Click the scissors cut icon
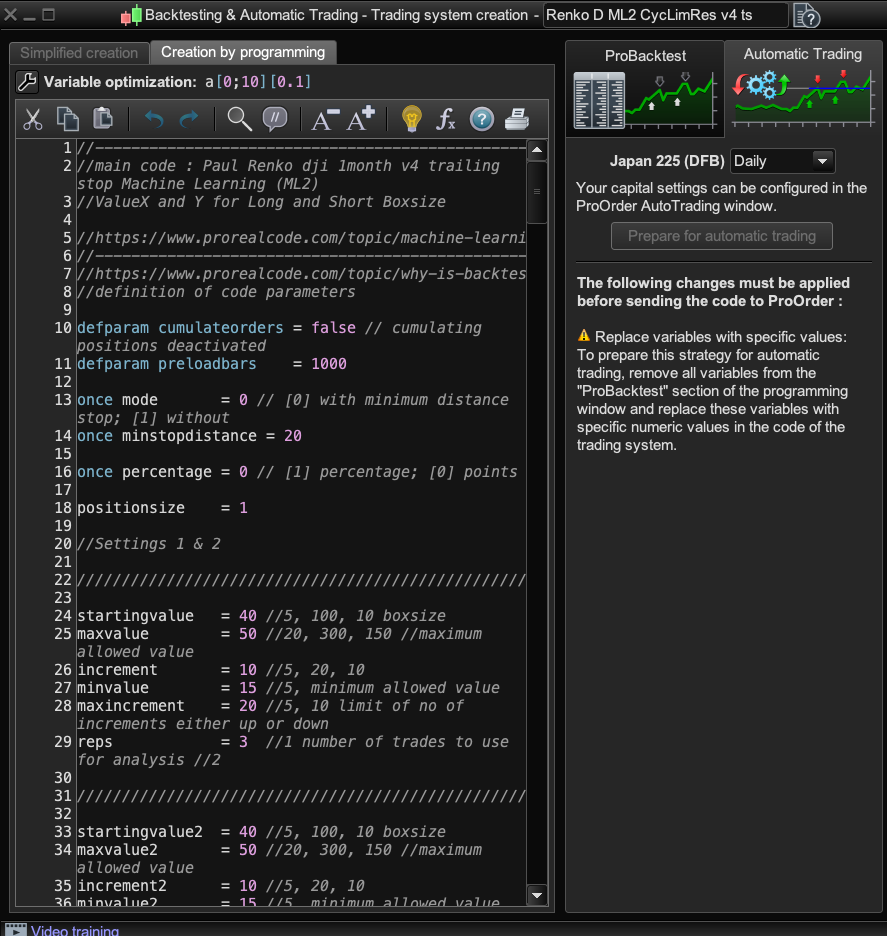This screenshot has height=936, width=887. tap(33, 119)
